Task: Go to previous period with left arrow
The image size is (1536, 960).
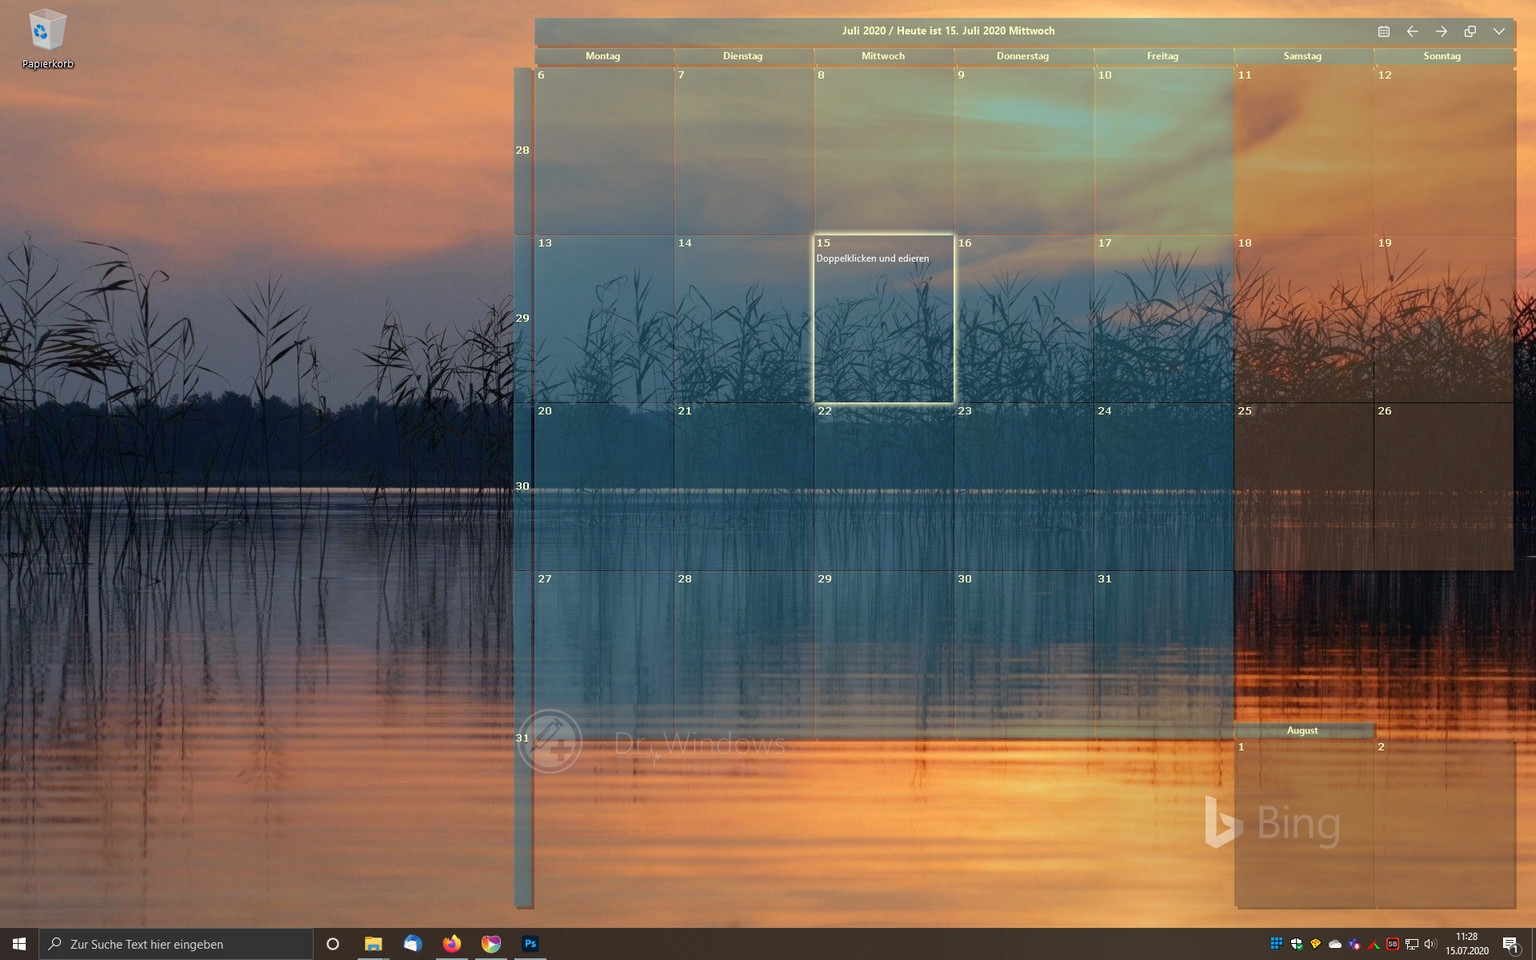Action: click(1412, 31)
